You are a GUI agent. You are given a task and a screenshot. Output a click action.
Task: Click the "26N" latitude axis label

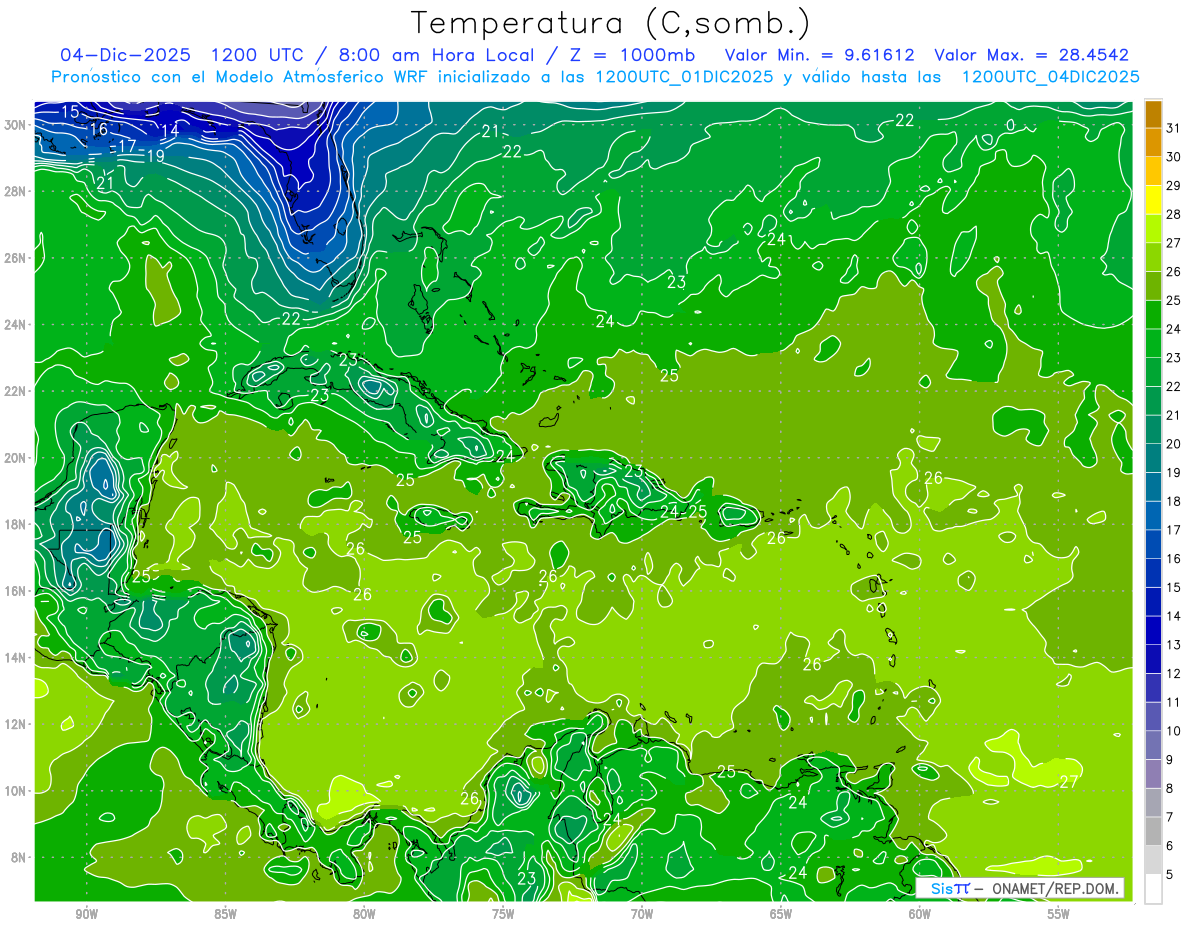(17, 258)
